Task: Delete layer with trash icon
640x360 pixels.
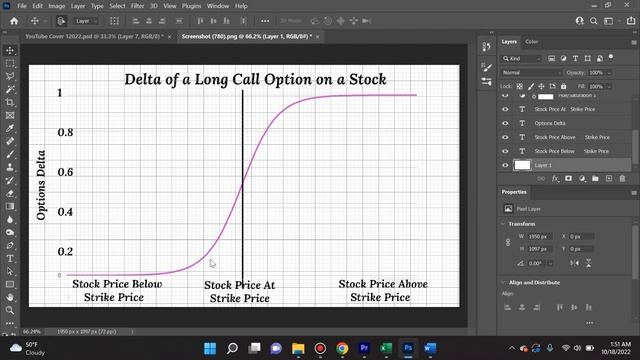Action: [x=622, y=179]
